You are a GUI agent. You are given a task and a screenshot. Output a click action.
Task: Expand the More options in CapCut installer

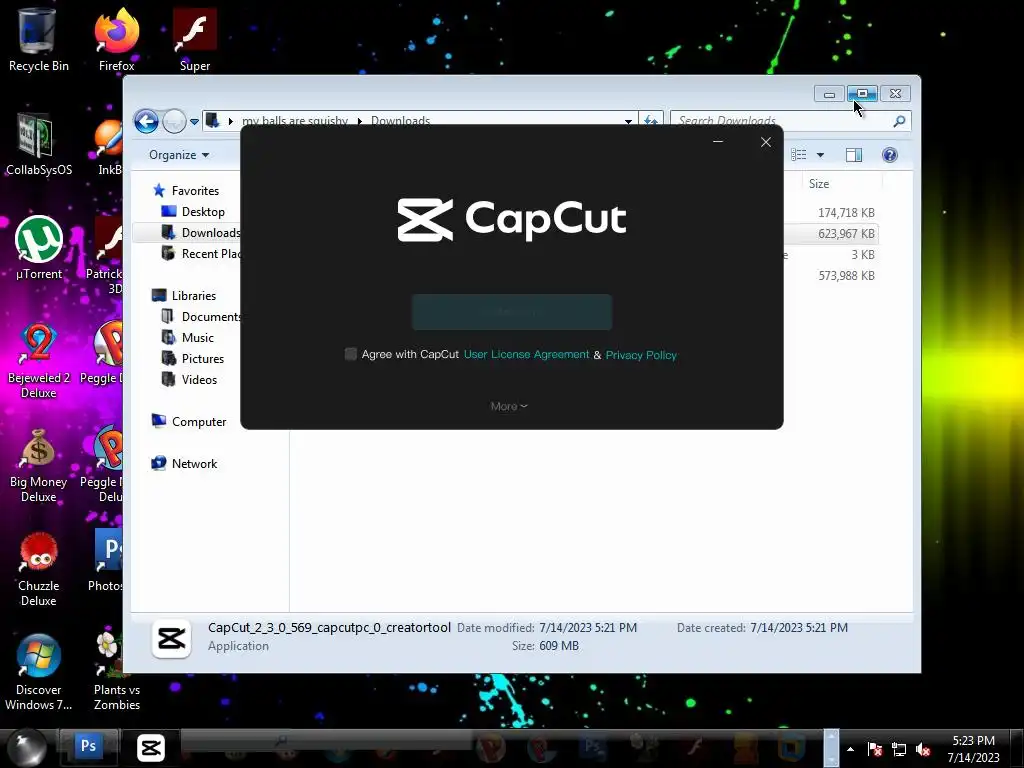(509, 406)
